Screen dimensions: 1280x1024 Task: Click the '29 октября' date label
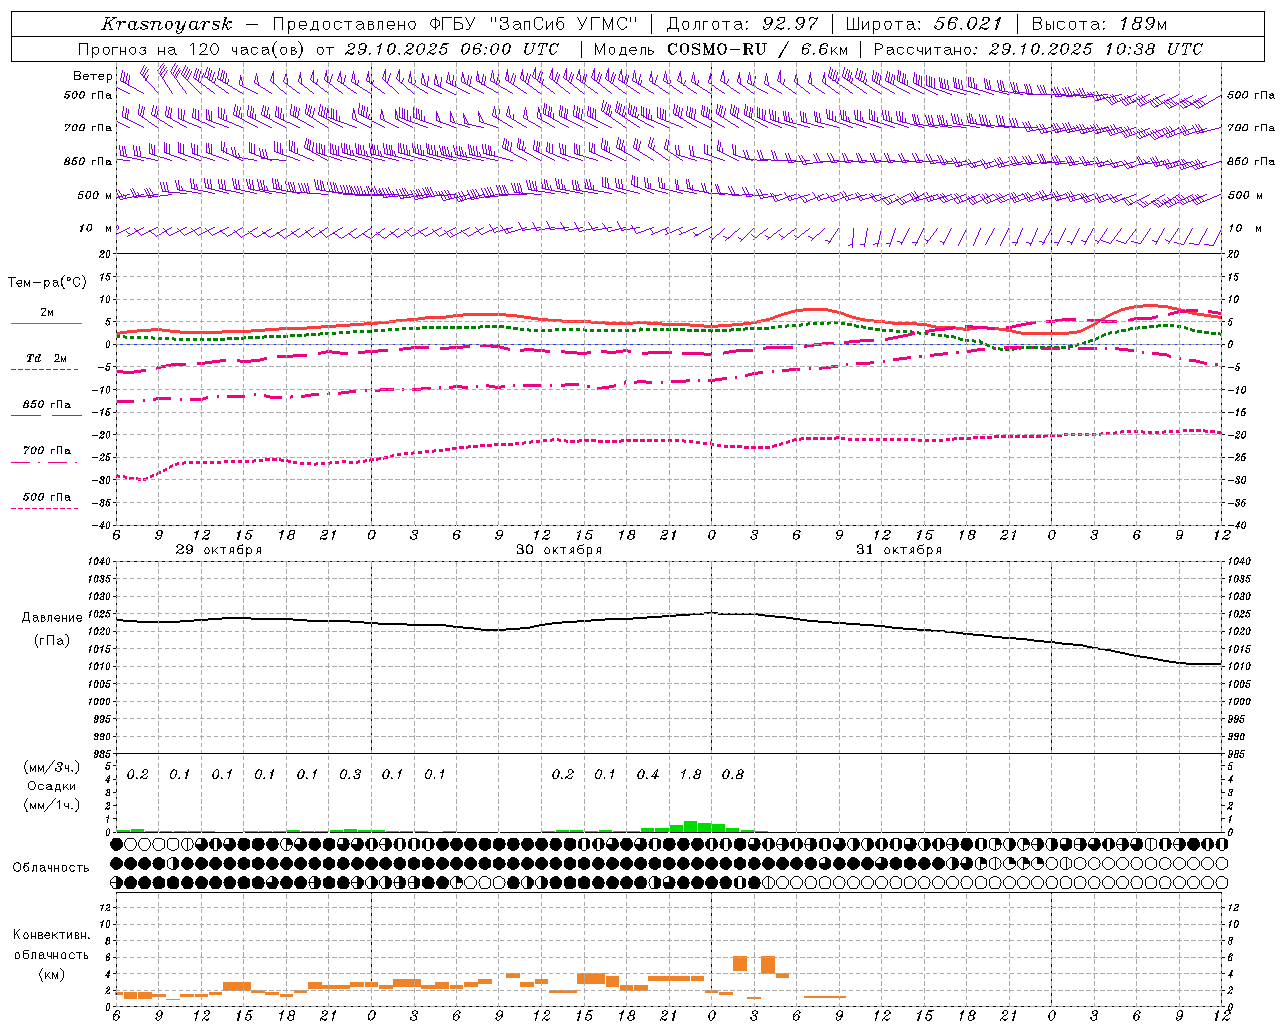click(218, 550)
